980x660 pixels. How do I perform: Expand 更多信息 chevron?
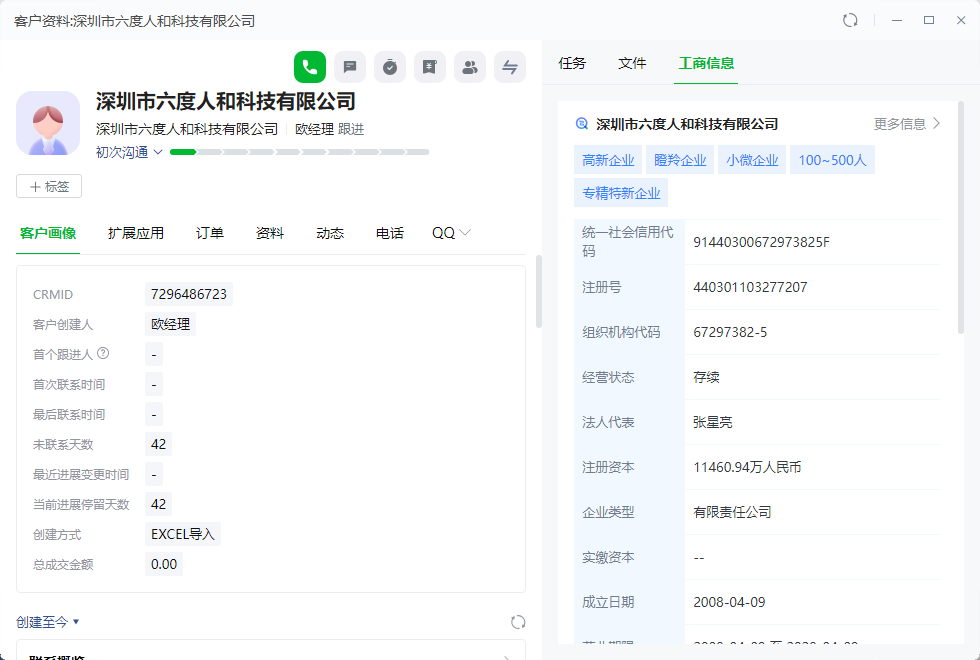[x=936, y=123]
